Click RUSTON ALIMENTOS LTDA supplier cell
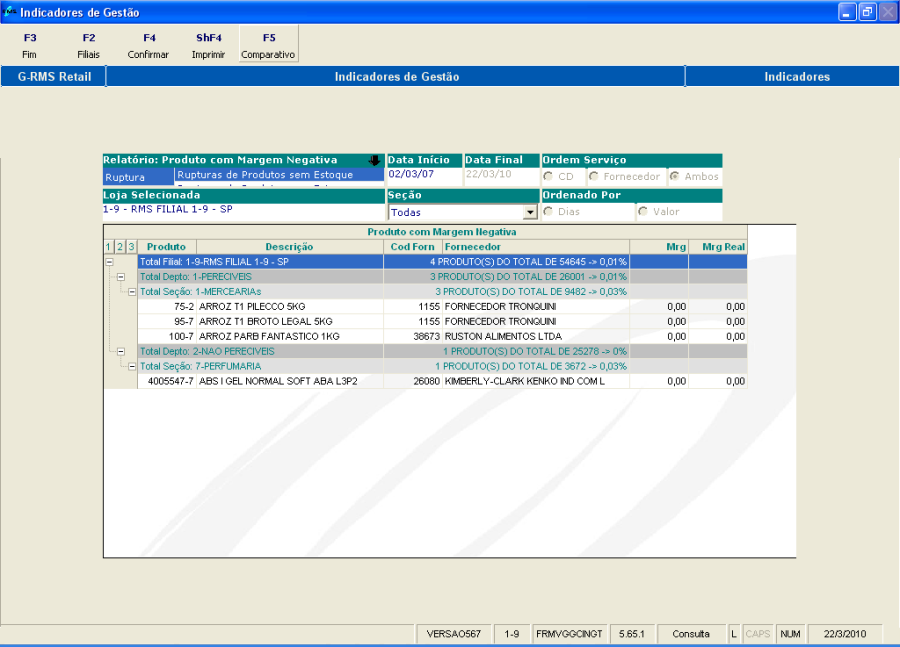 click(536, 336)
